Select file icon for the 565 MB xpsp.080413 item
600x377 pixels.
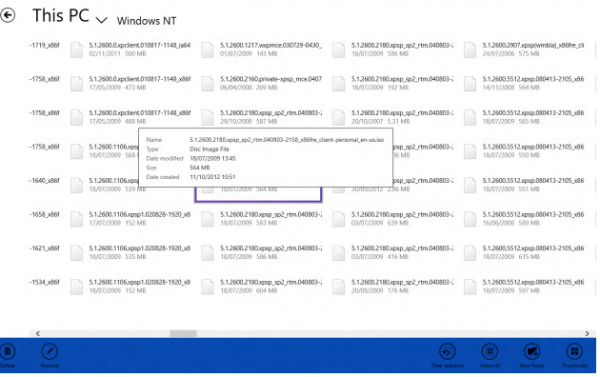tap(470, 118)
